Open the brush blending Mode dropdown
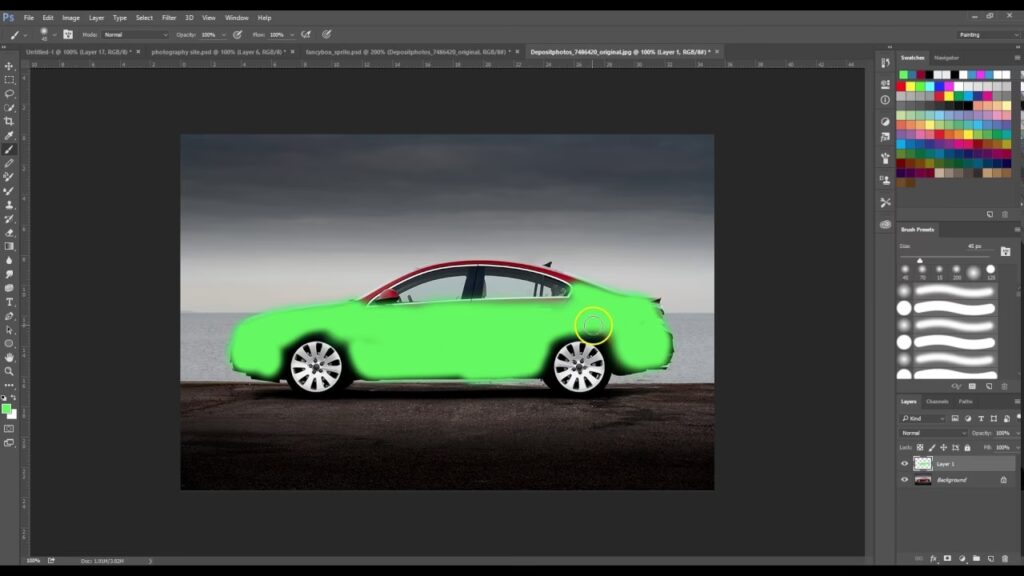 [x=135, y=34]
